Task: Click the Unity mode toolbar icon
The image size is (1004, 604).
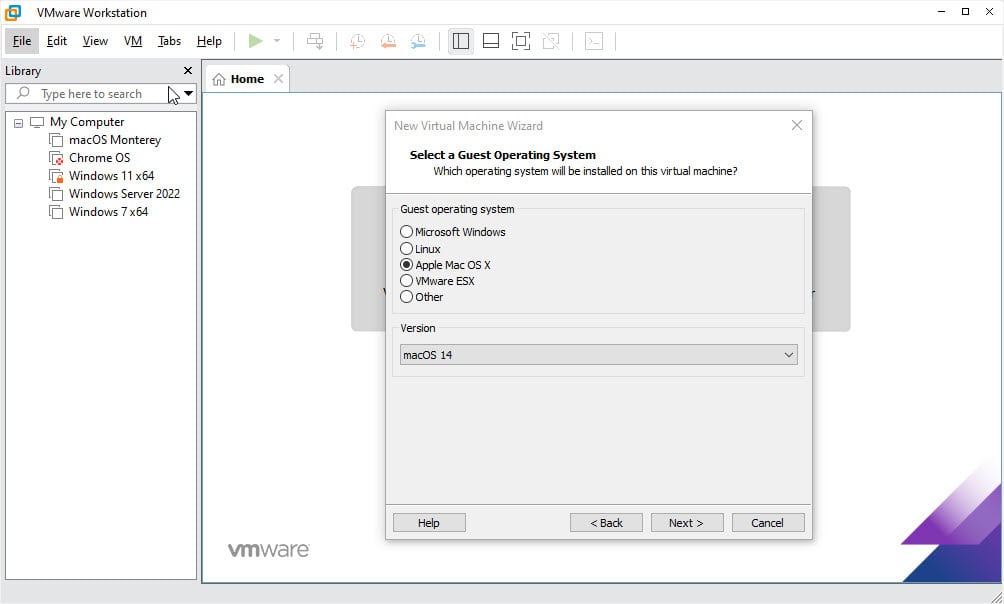Action: (x=551, y=41)
